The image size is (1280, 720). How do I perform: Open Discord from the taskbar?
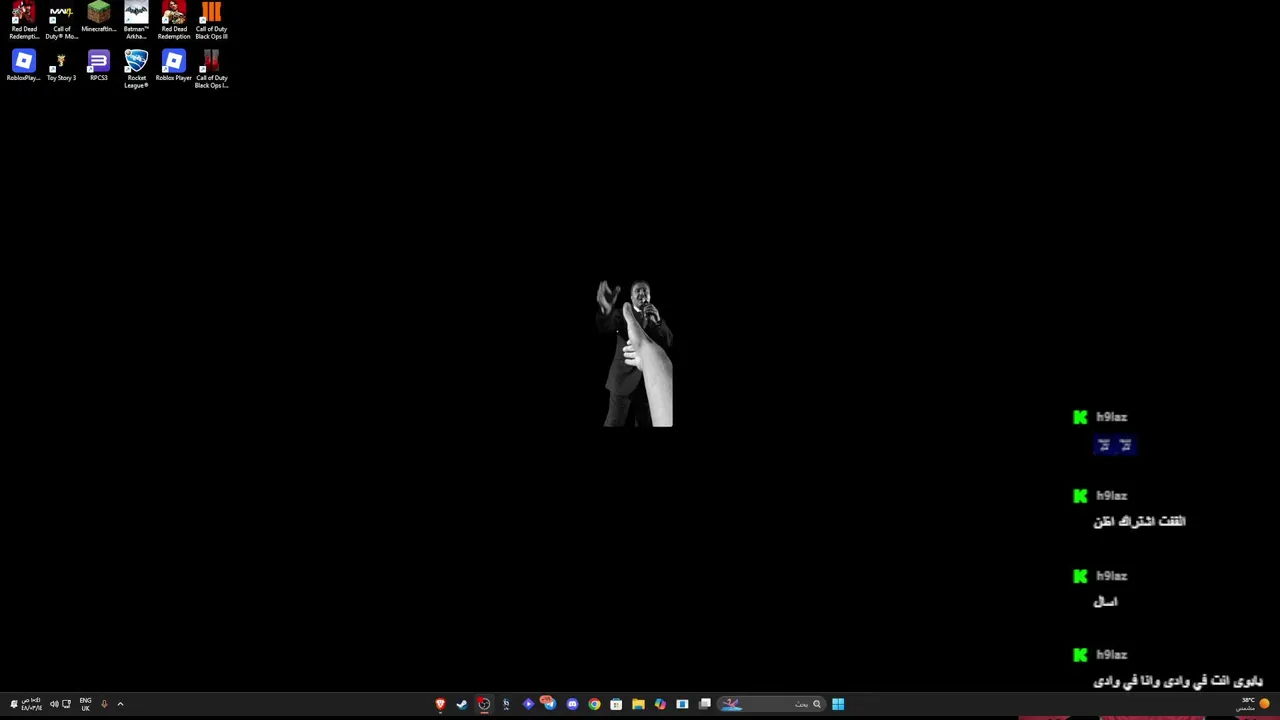[572, 704]
